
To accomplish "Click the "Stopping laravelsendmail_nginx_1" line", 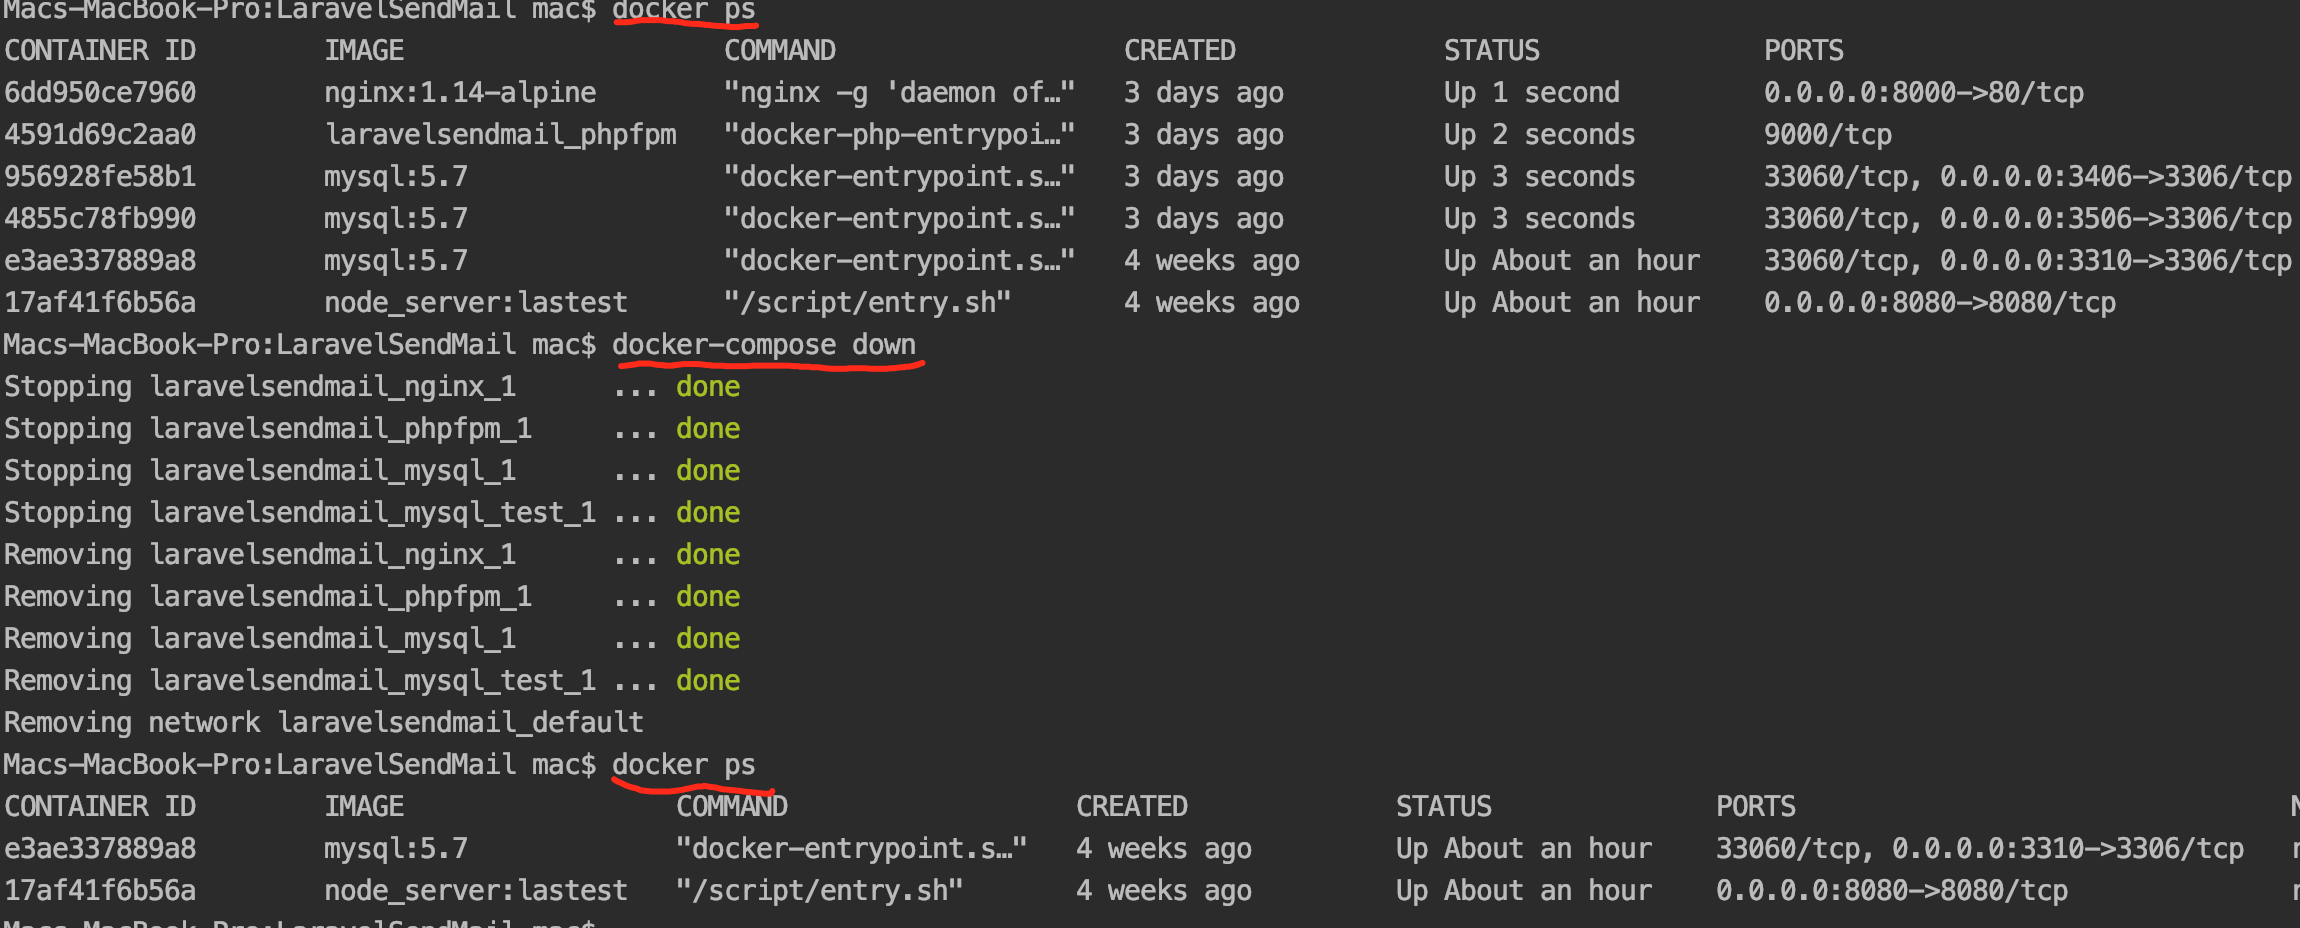I will [260, 387].
